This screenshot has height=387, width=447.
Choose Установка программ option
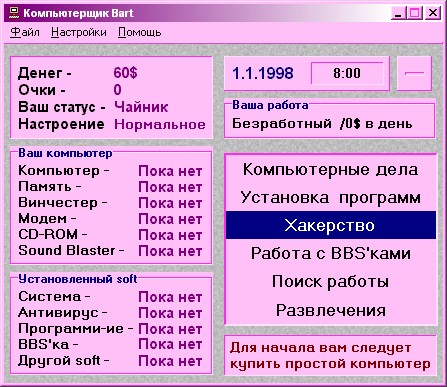[x=331, y=197]
